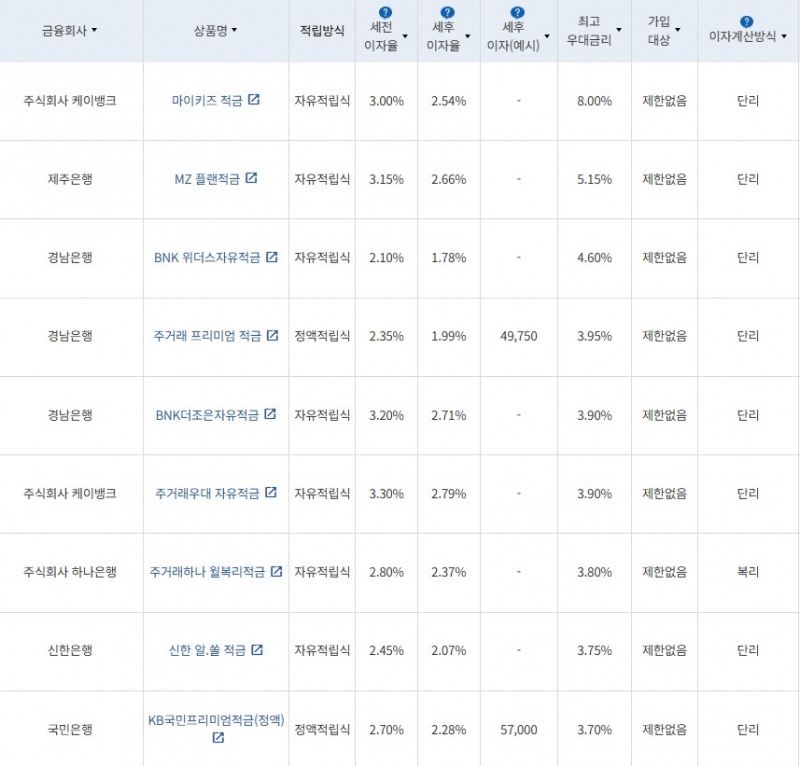
Task: Show help tooltip for 세후 이자(예시)
Action: 517,12
